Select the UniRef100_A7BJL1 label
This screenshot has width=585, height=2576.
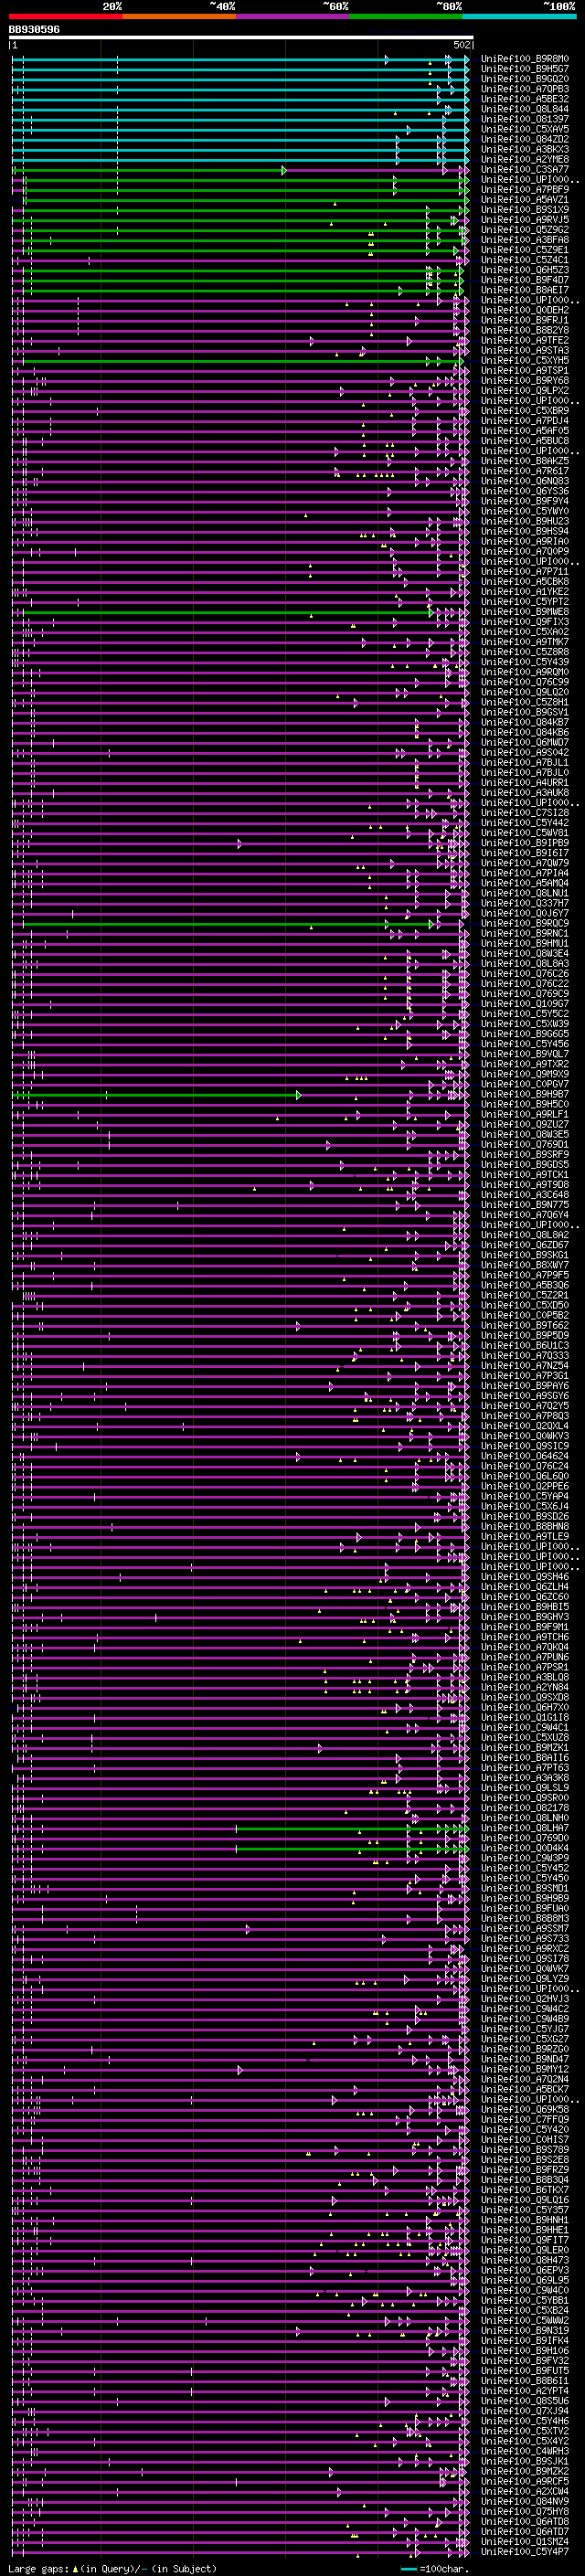[x=525, y=762]
